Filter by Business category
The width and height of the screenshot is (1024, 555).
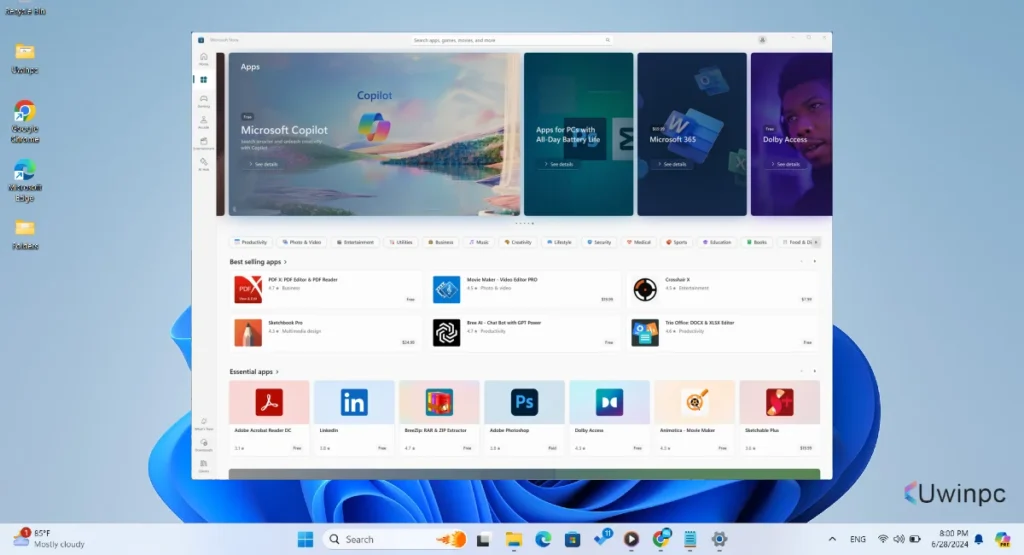coord(441,242)
